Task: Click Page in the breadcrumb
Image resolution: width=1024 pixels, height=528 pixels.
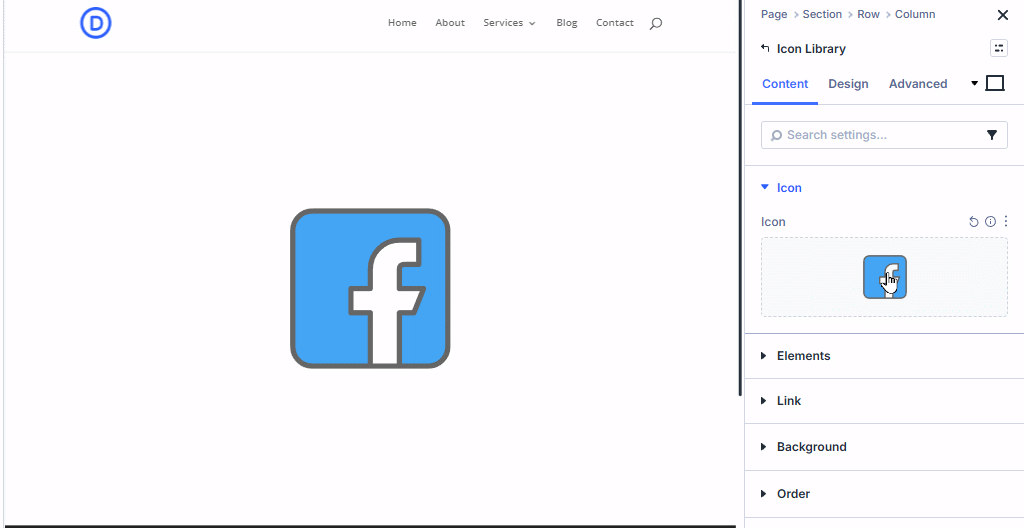Action: [774, 14]
